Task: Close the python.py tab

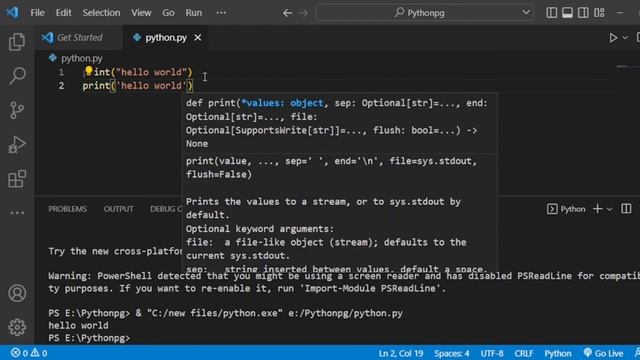Action: click(198, 38)
